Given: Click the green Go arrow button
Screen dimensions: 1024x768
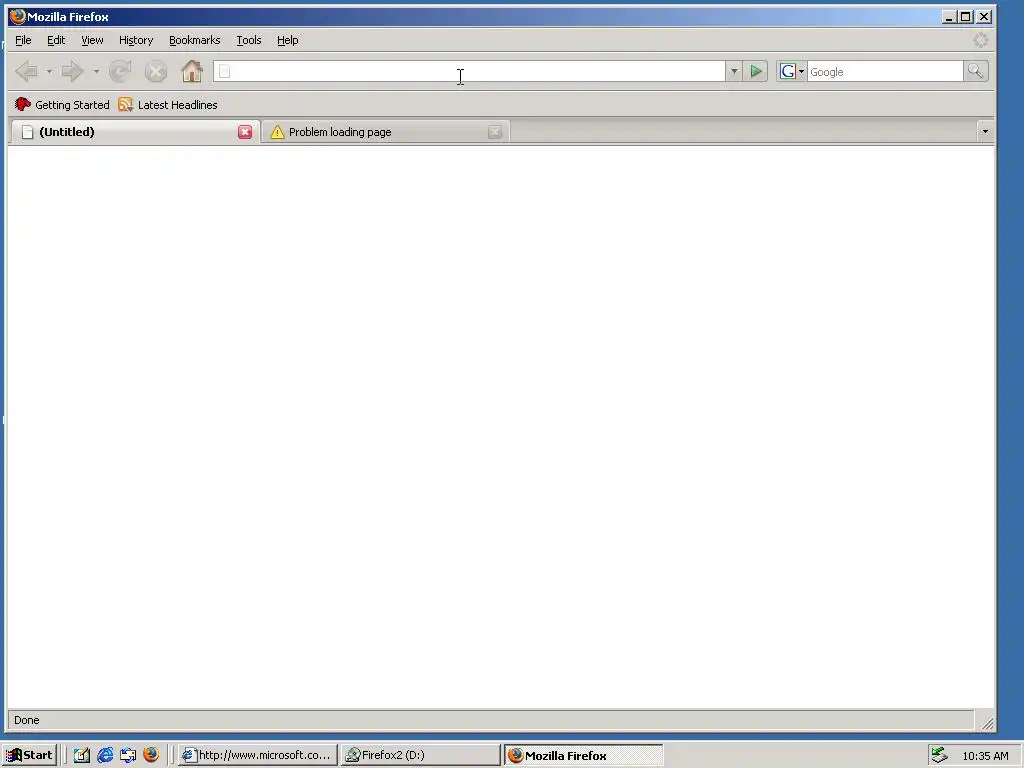Looking at the screenshot, I should (x=756, y=71).
